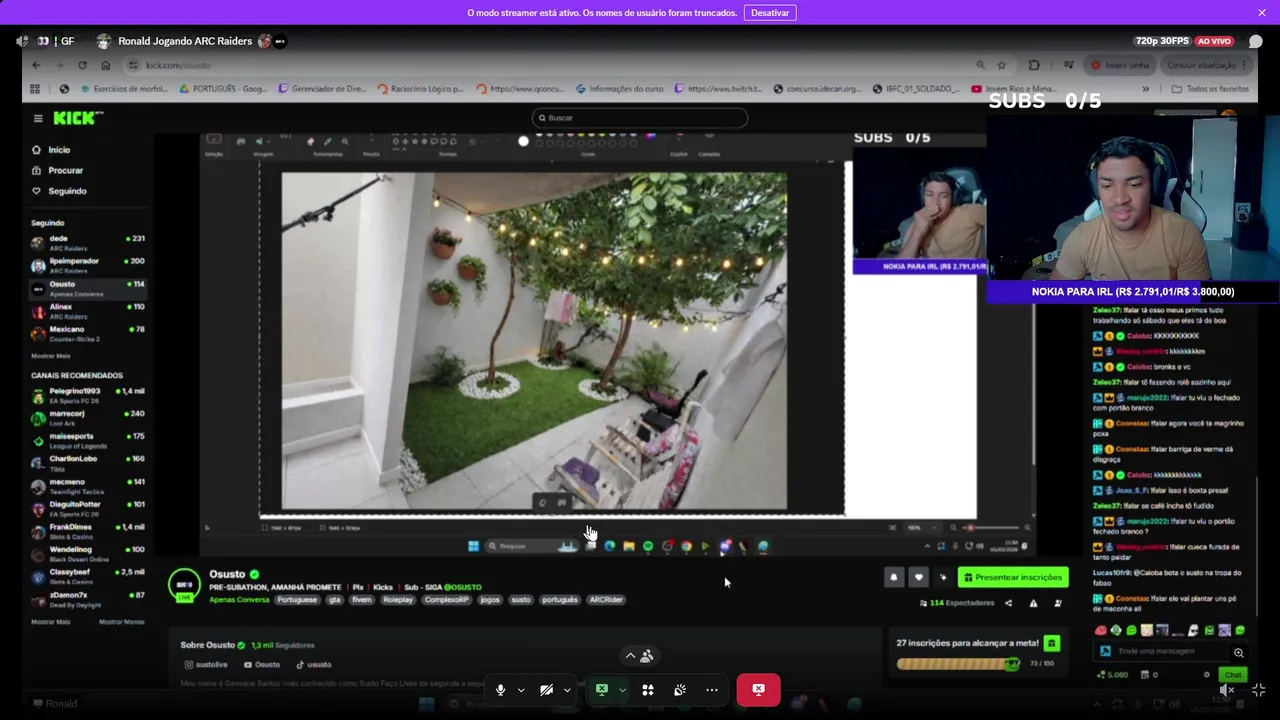Select the Mexicano Counter-Strike 2 channel

point(88,334)
